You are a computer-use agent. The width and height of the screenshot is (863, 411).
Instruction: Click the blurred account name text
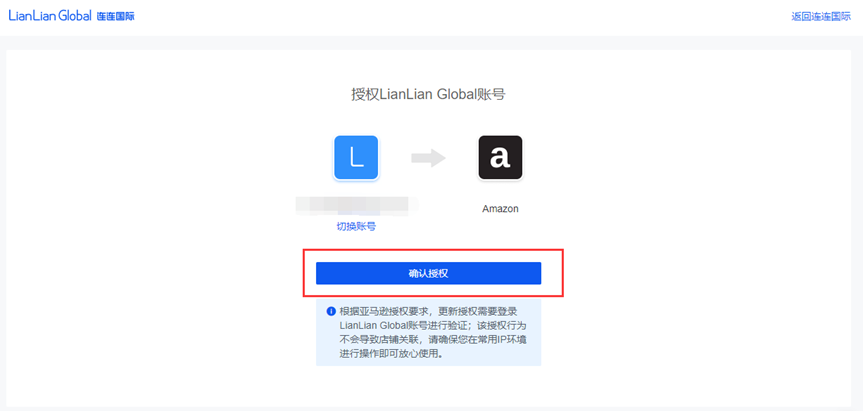click(x=357, y=205)
